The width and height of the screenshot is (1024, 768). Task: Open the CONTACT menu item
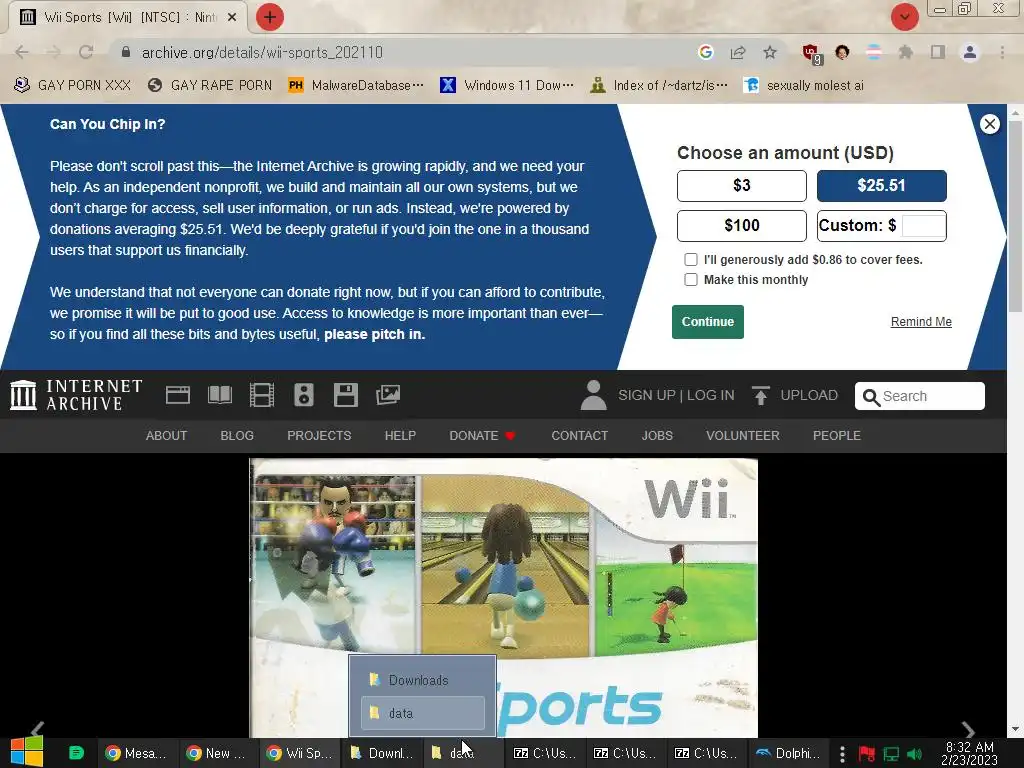point(579,436)
